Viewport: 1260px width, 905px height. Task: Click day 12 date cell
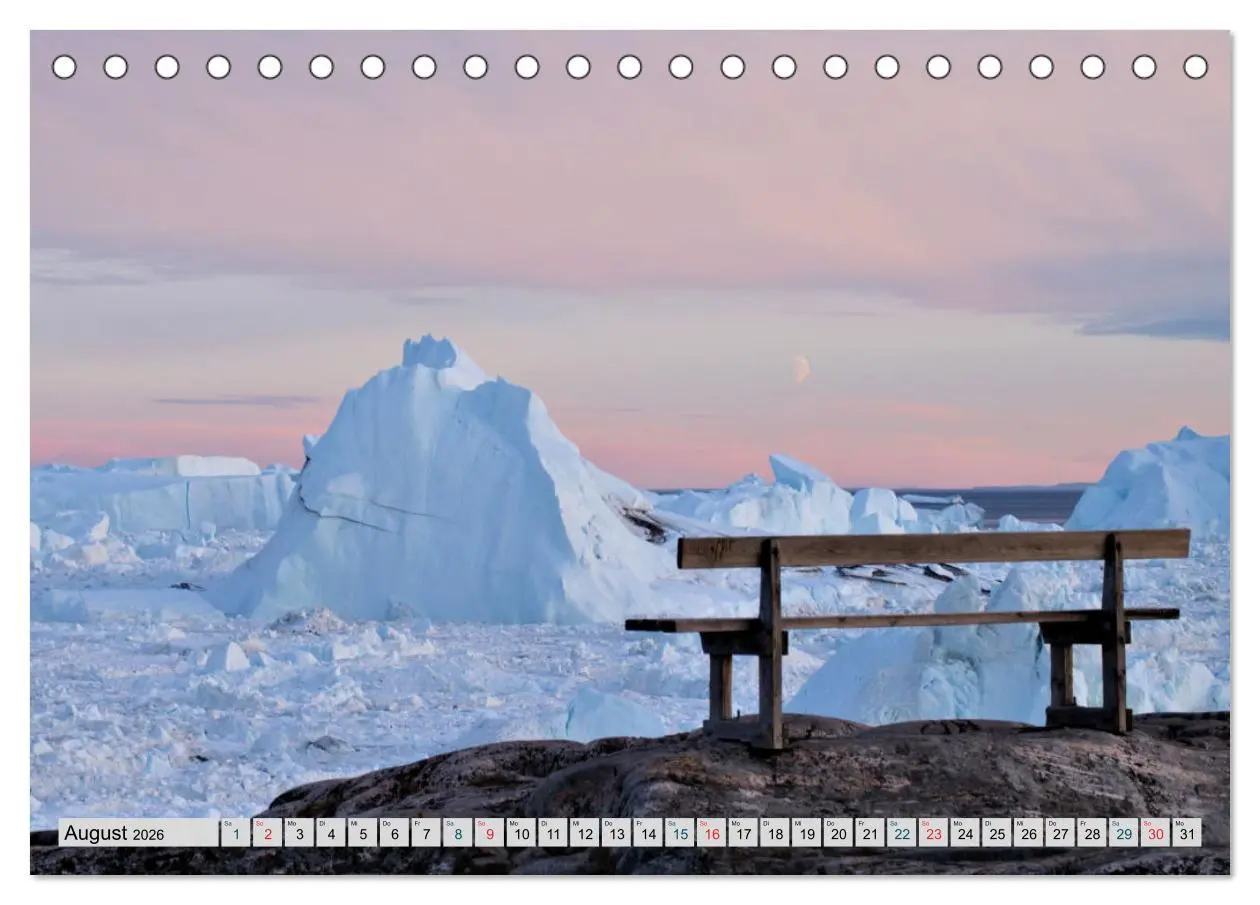click(x=584, y=833)
